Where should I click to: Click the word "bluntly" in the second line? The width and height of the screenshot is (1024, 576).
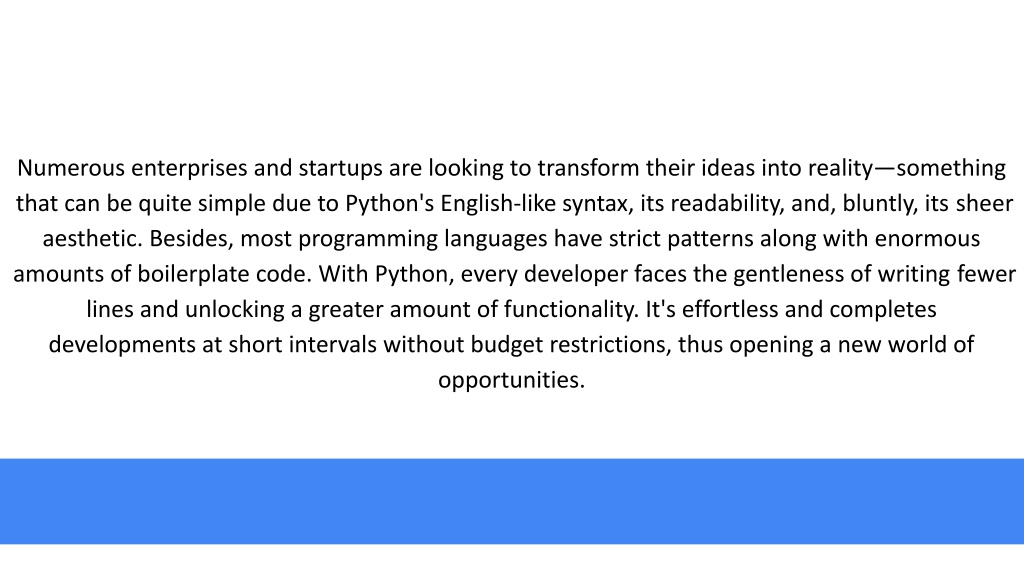(x=880, y=204)
